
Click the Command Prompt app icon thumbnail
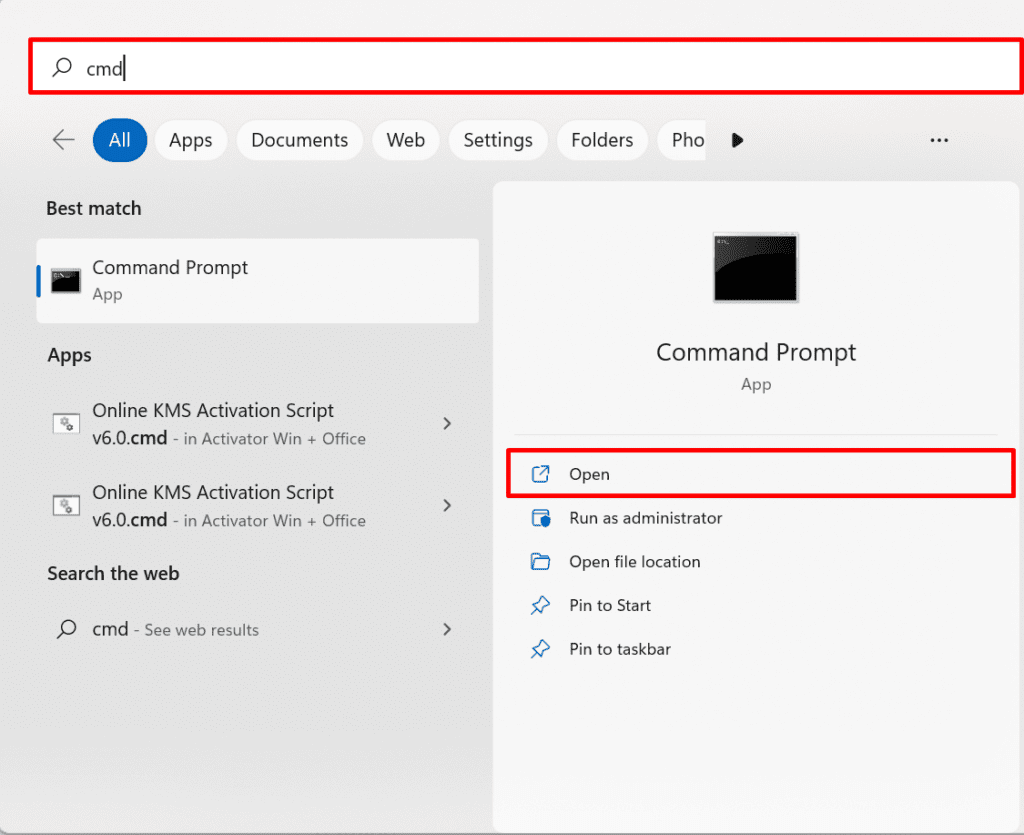click(755, 267)
